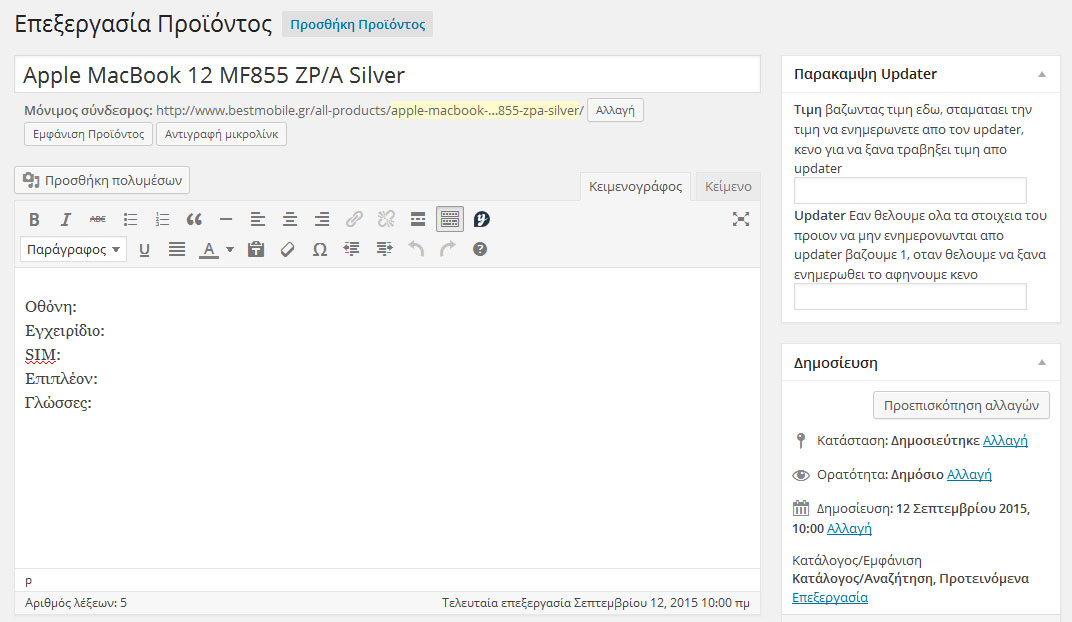
Task: Insert numbered list
Action: point(162,219)
